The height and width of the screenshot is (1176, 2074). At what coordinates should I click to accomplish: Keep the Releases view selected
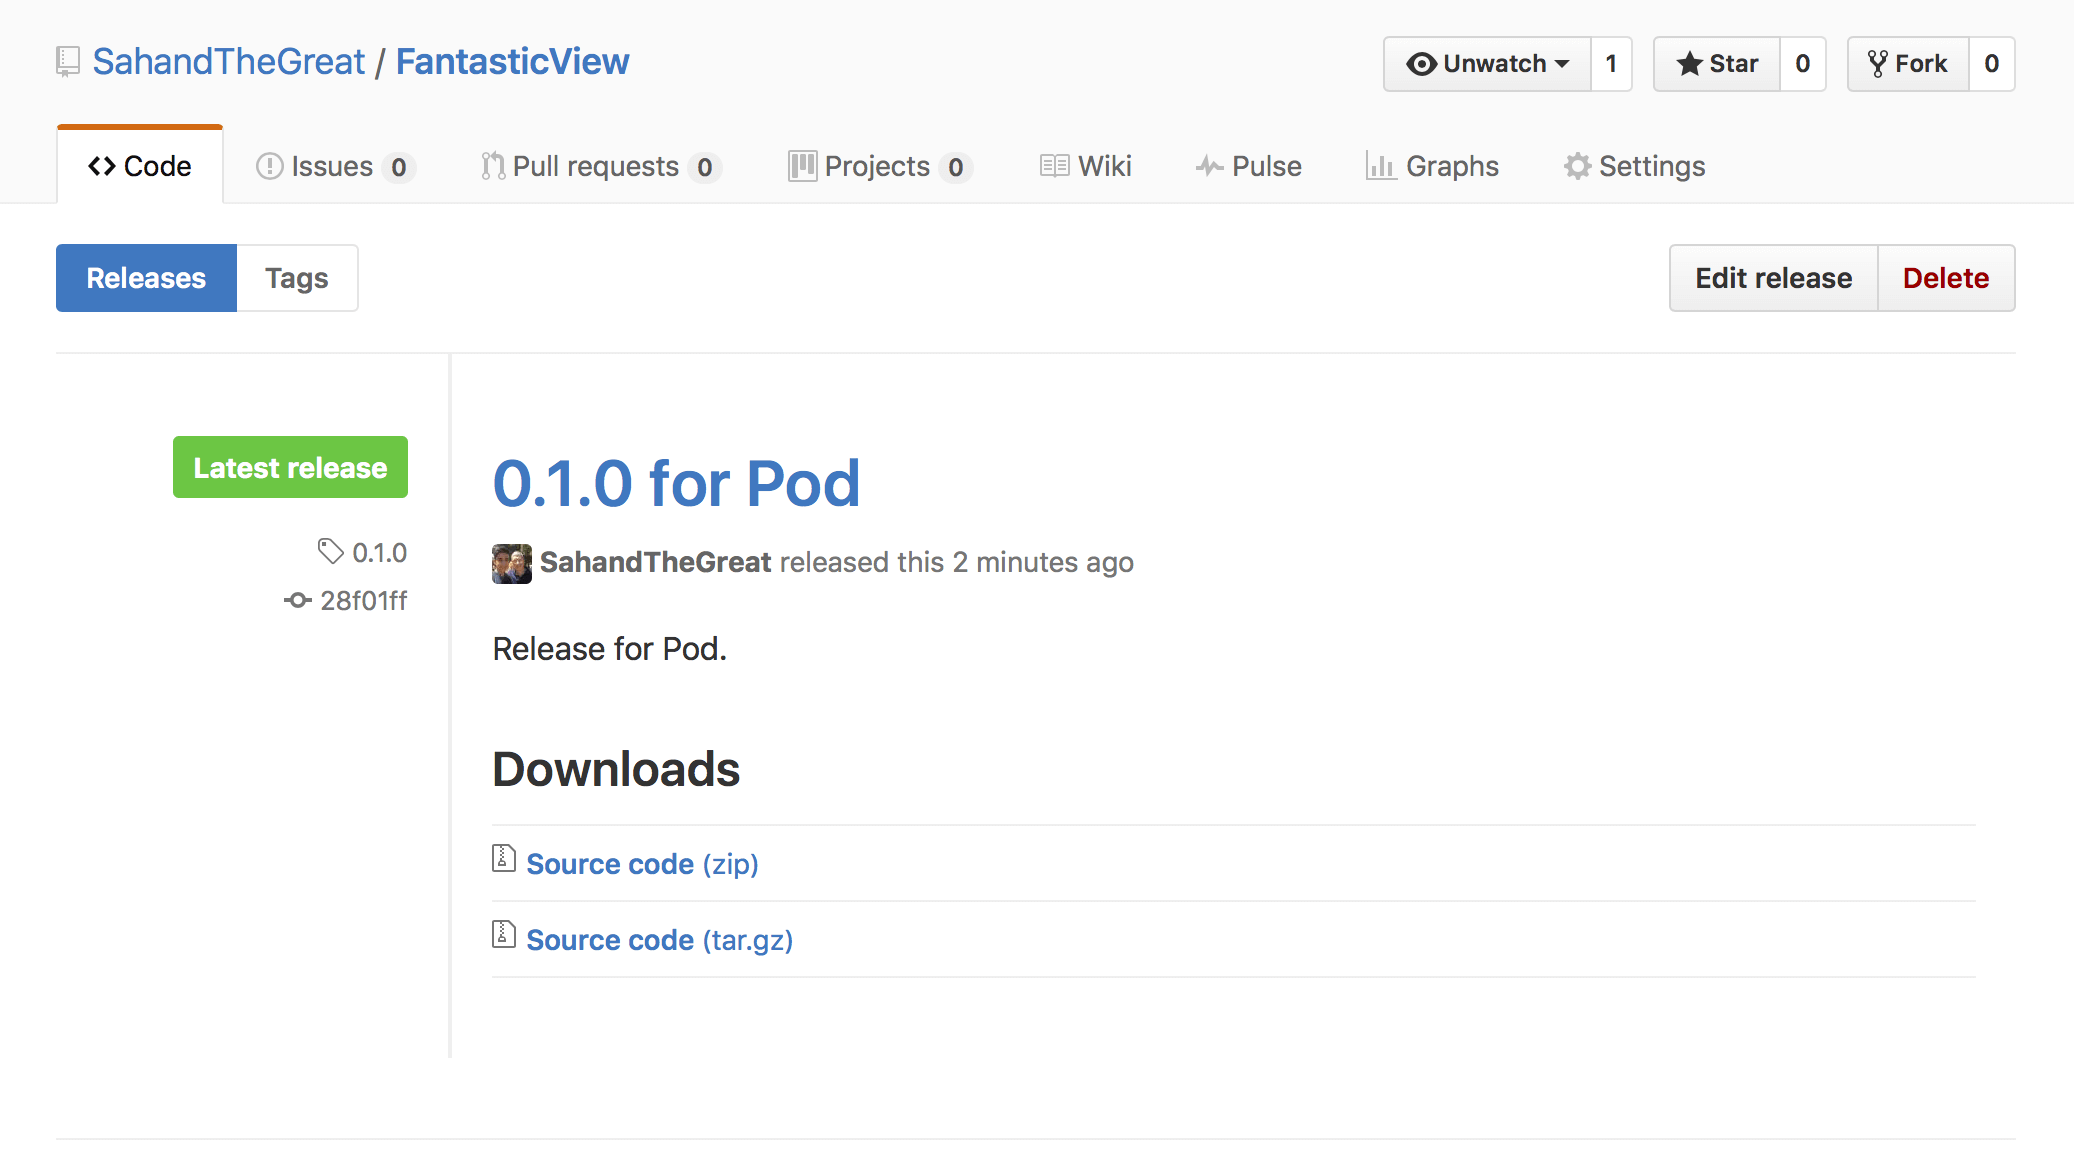click(146, 277)
